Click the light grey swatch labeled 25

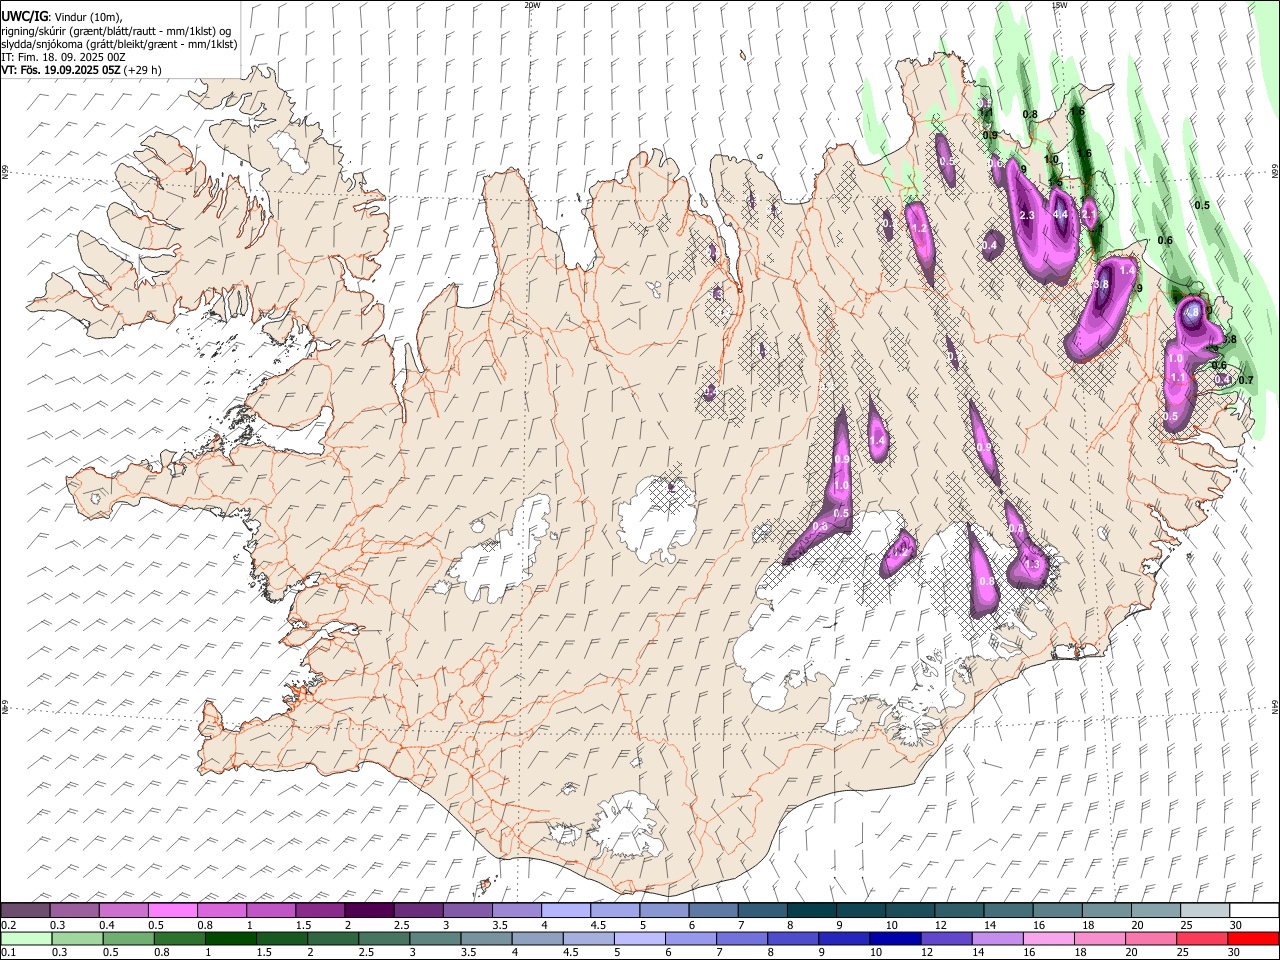coord(1205,911)
